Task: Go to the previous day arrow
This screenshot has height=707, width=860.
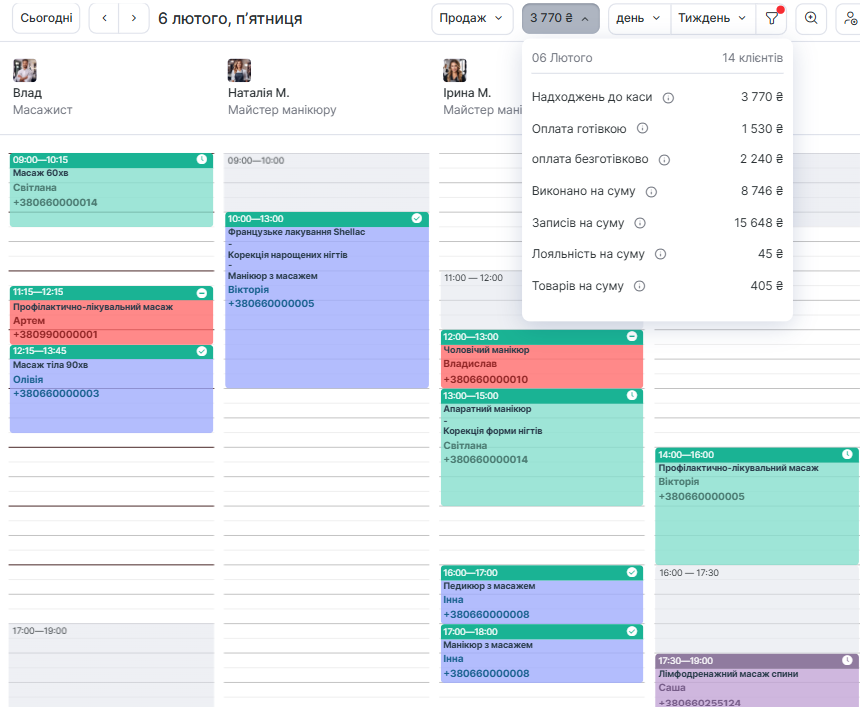Action: [x=104, y=18]
